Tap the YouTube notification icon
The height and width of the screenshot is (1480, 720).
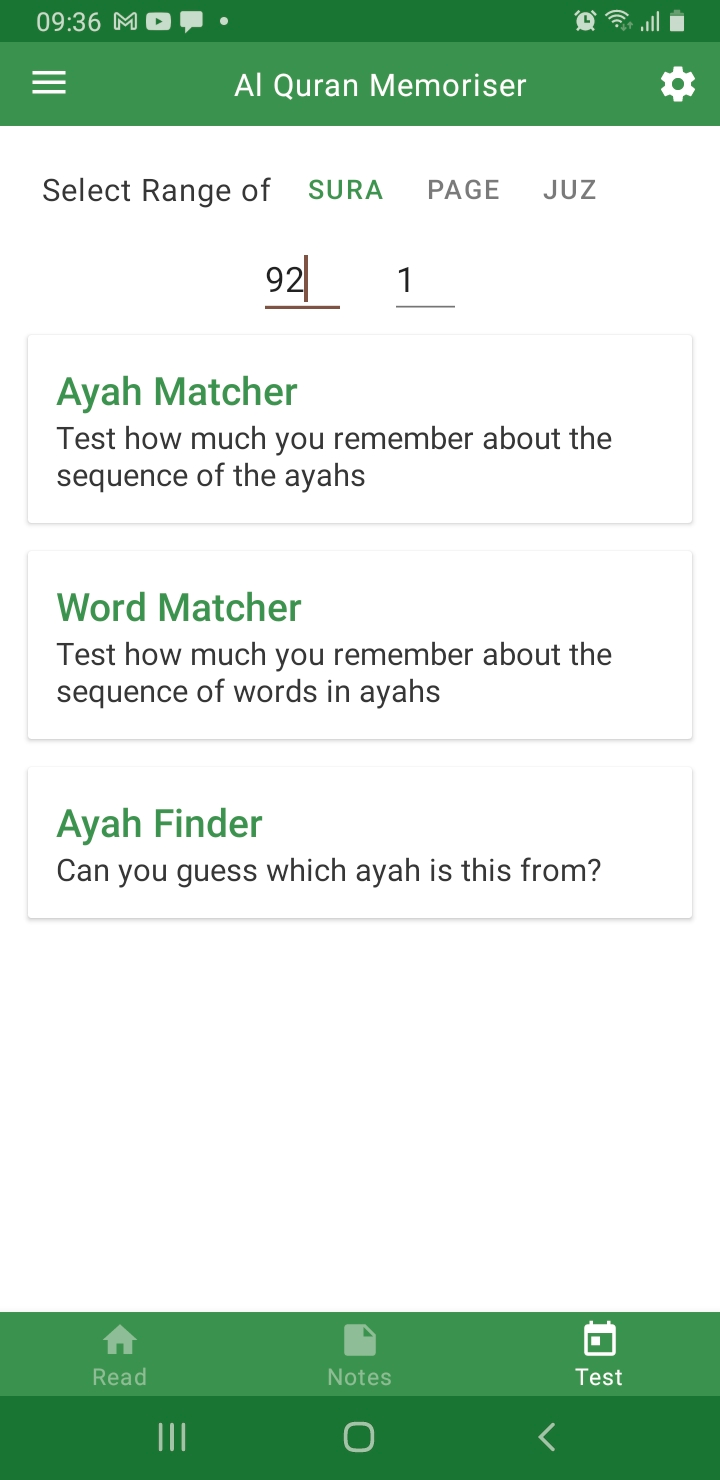click(158, 21)
